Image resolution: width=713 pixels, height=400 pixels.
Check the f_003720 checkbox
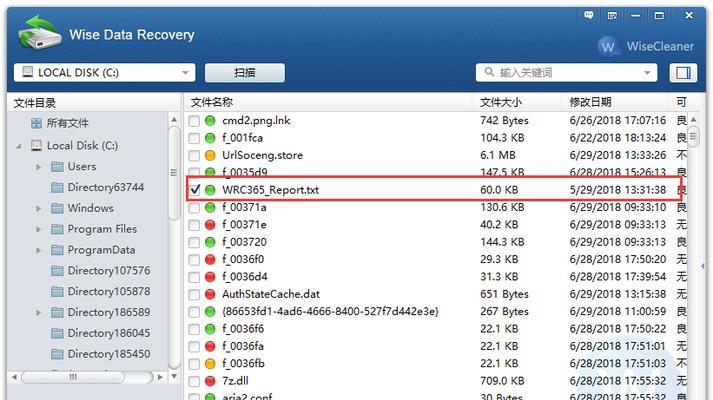pyautogui.click(x=194, y=242)
